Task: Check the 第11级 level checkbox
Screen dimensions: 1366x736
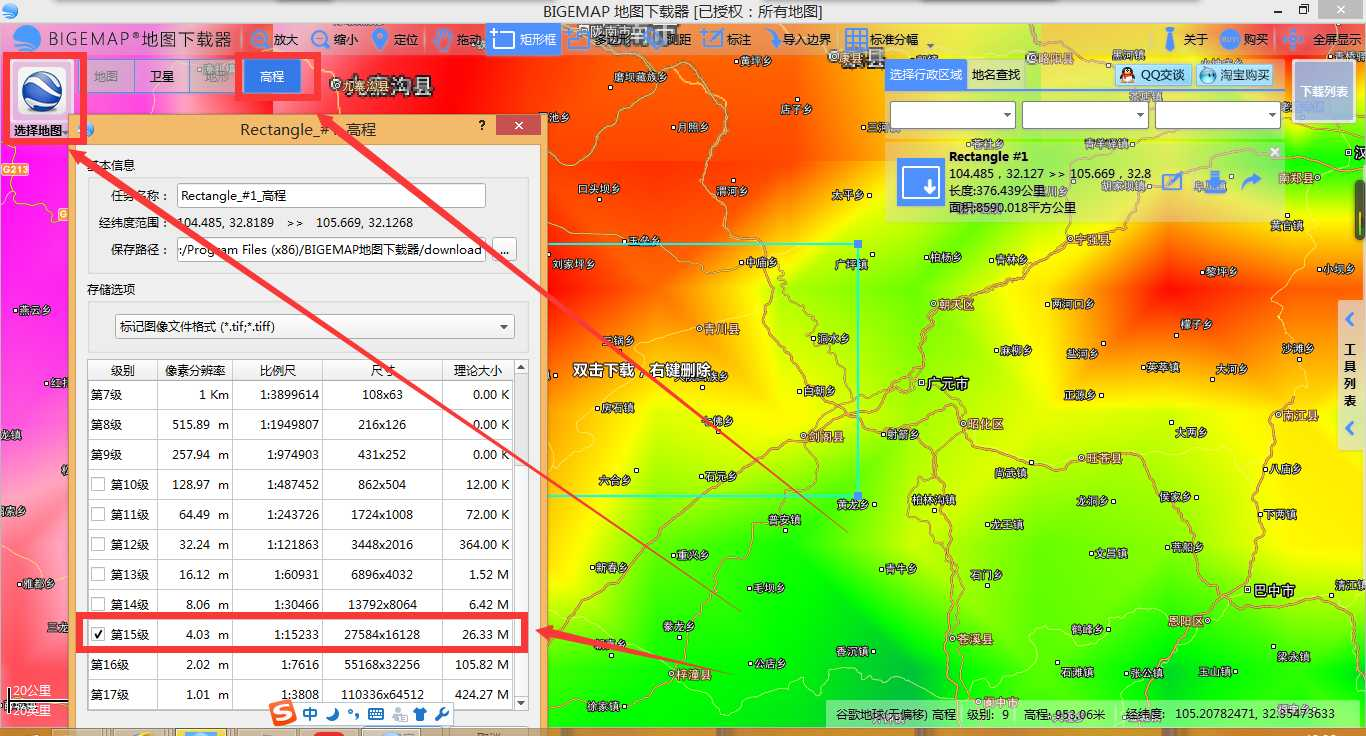Action: 98,515
